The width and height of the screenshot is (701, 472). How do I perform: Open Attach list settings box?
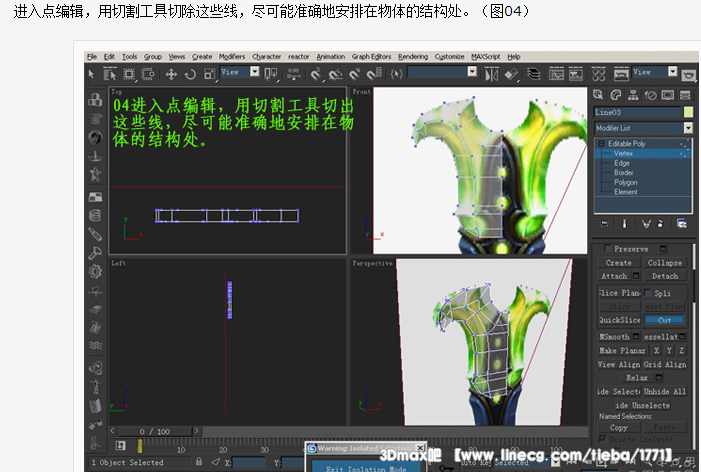[x=636, y=276]
